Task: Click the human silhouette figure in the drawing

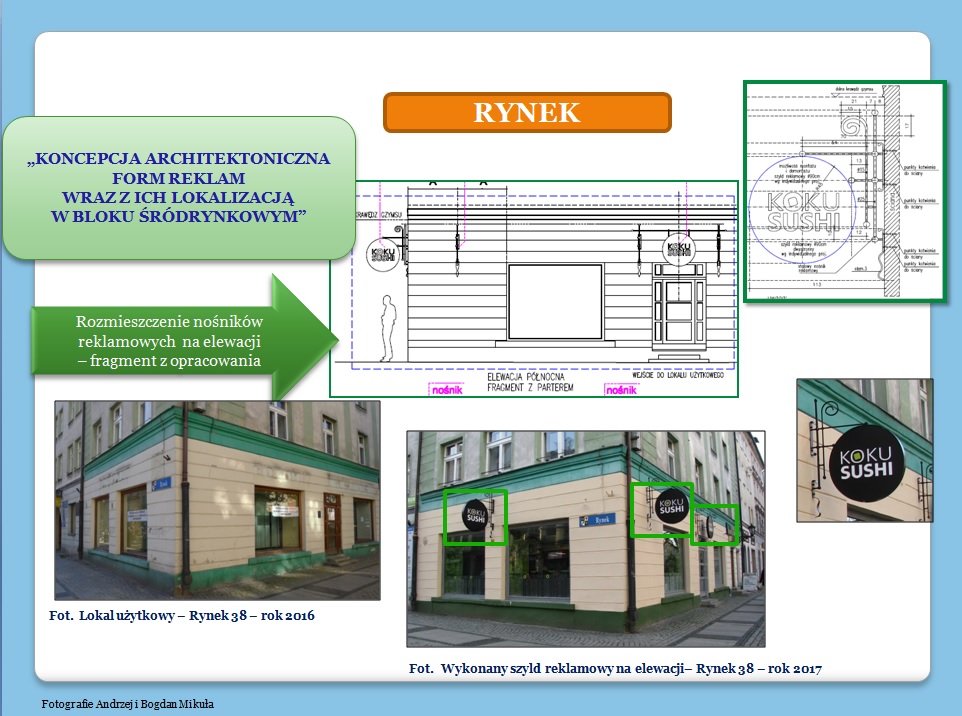Action: point(387,328)
